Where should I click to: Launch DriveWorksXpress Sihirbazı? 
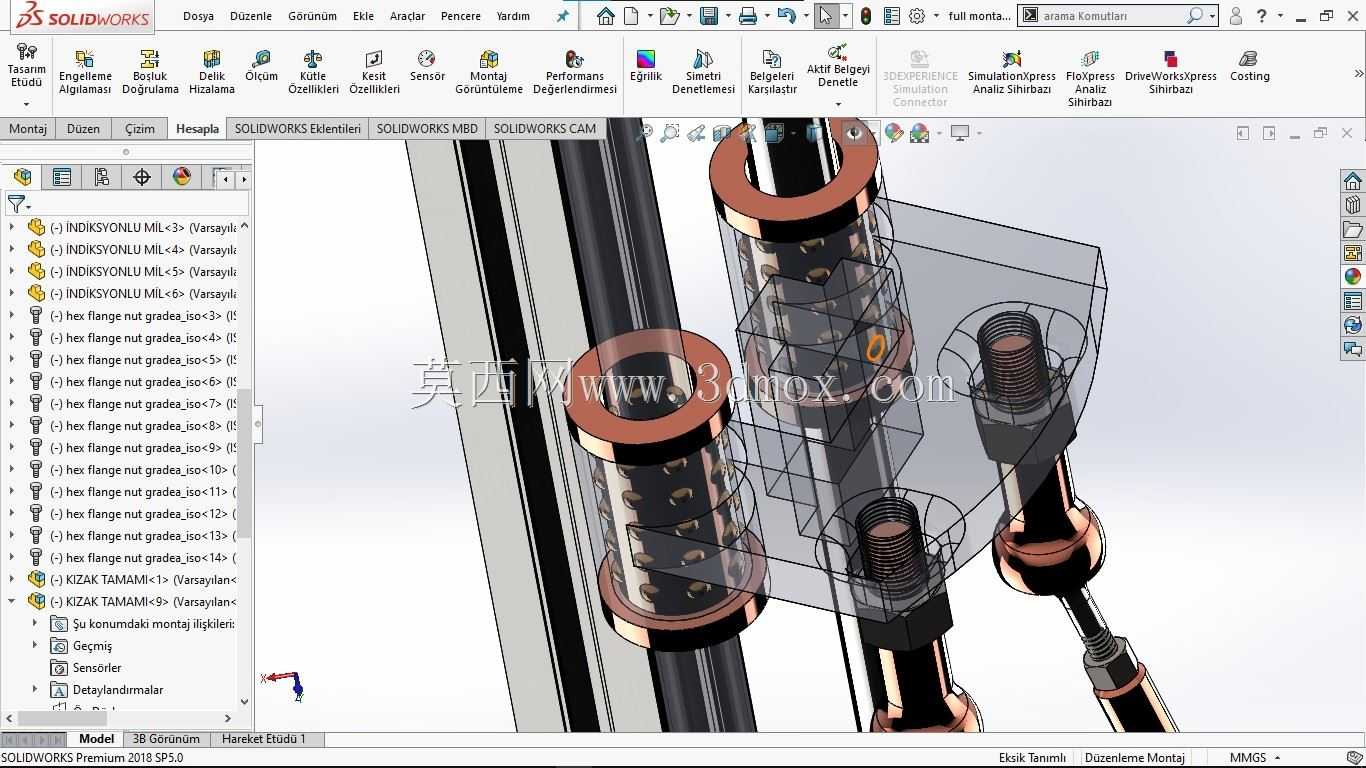pos(1171,72)
